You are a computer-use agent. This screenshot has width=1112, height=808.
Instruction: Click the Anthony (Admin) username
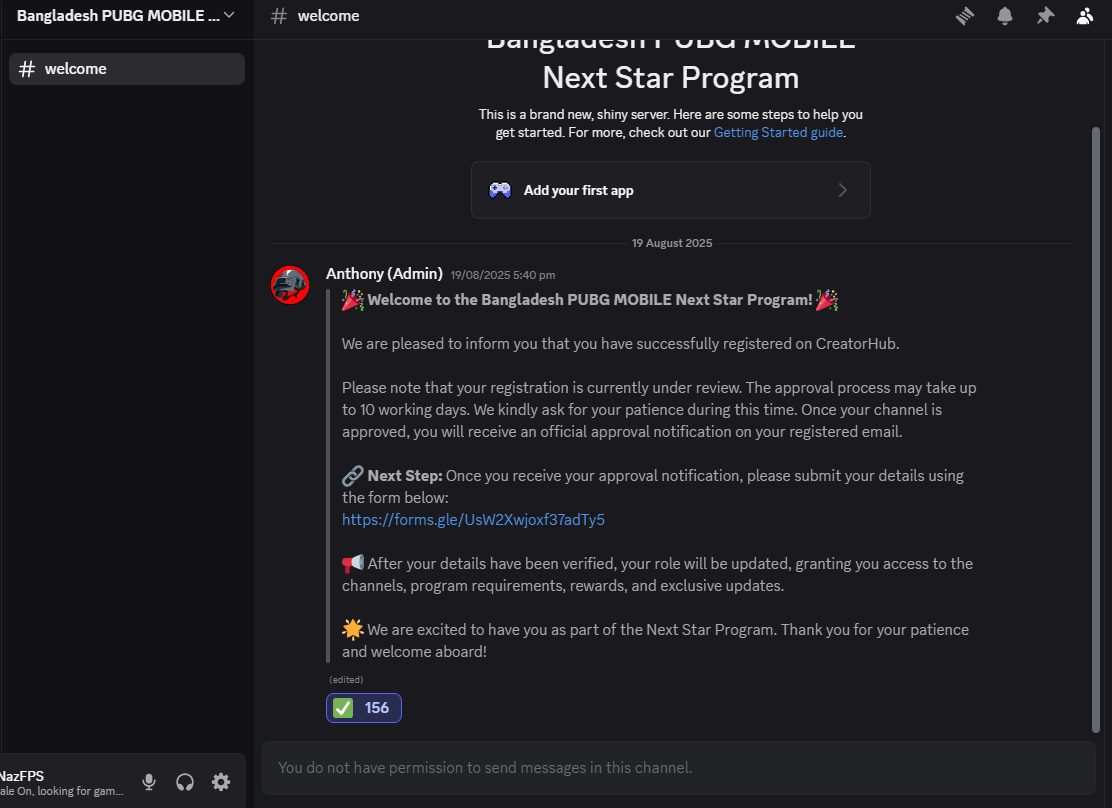click(384, 274)
